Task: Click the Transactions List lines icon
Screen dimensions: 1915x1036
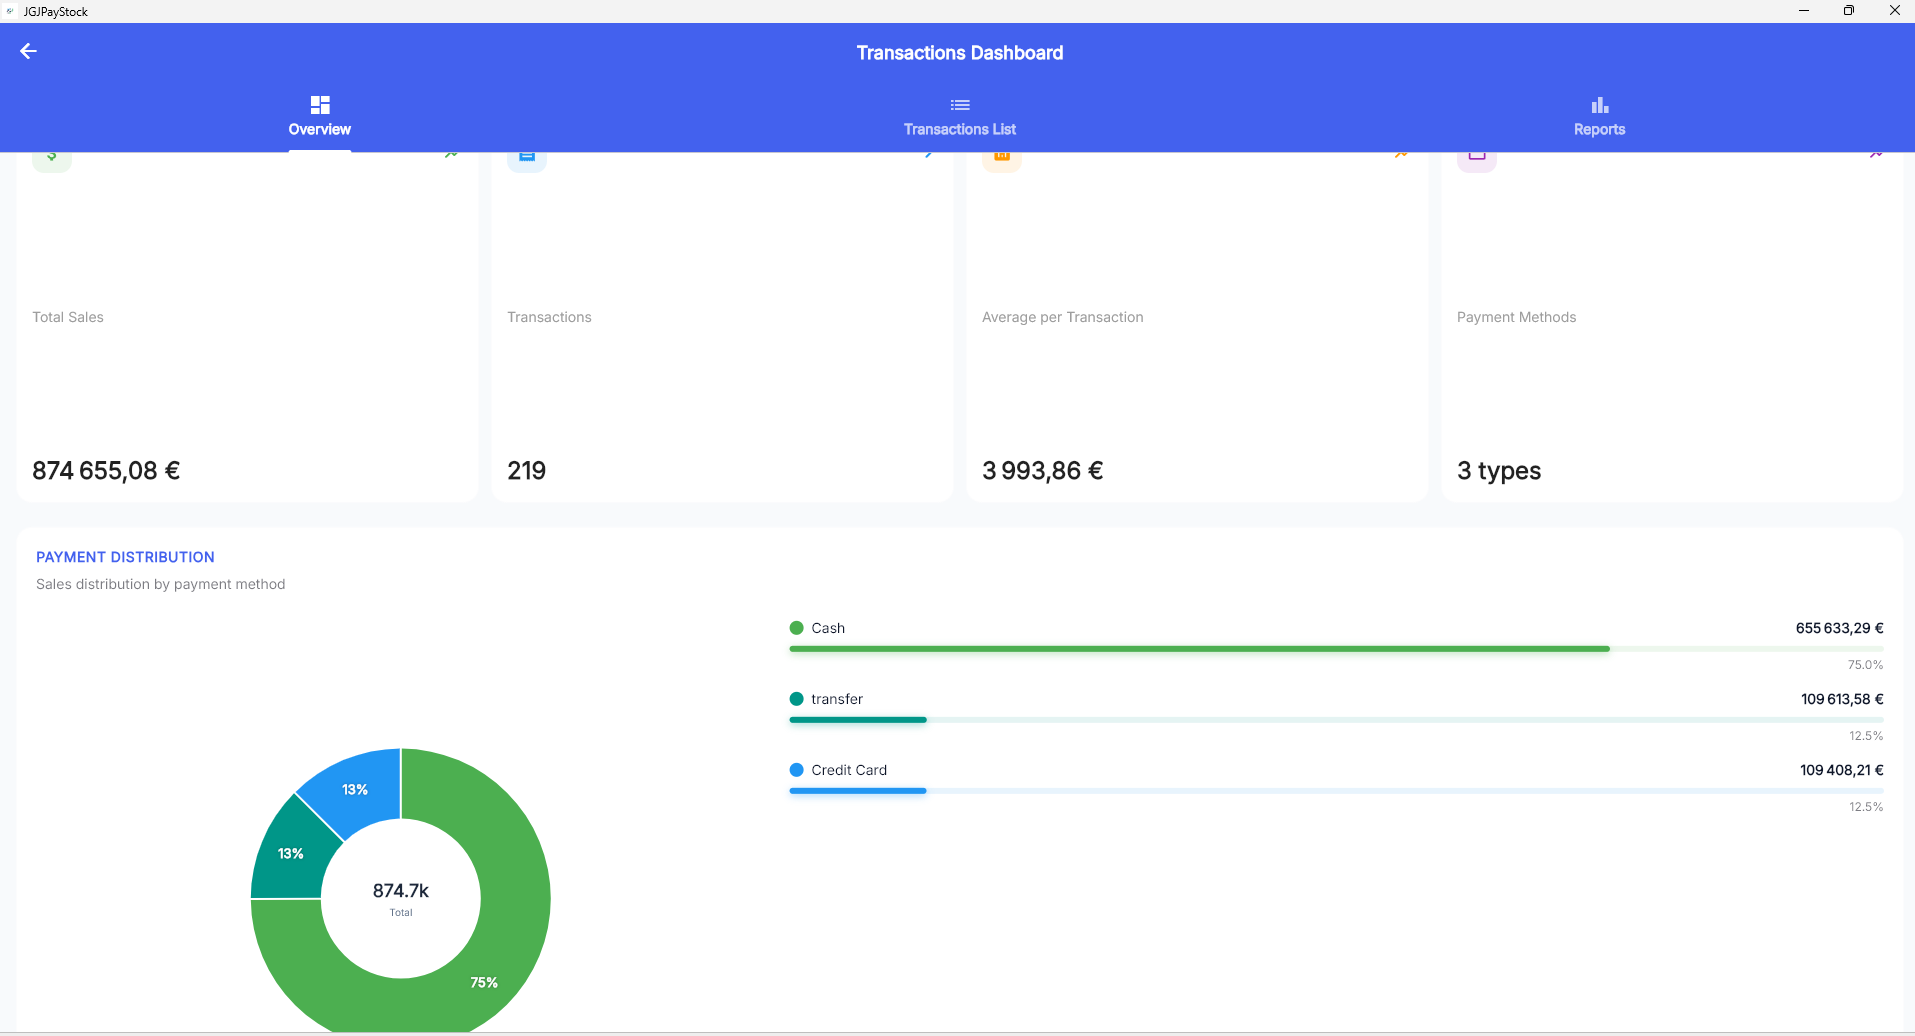Action: pyautogui.click(x=960, y=105)
